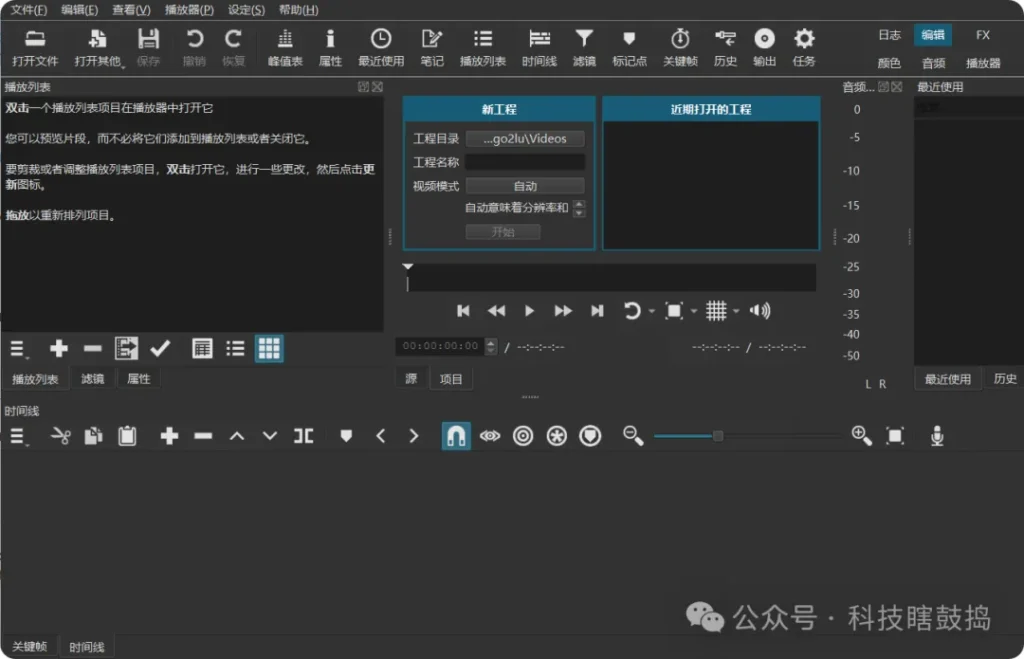
Task: Open the 编辑(E) menu
Action: click(x=79, y=10)
